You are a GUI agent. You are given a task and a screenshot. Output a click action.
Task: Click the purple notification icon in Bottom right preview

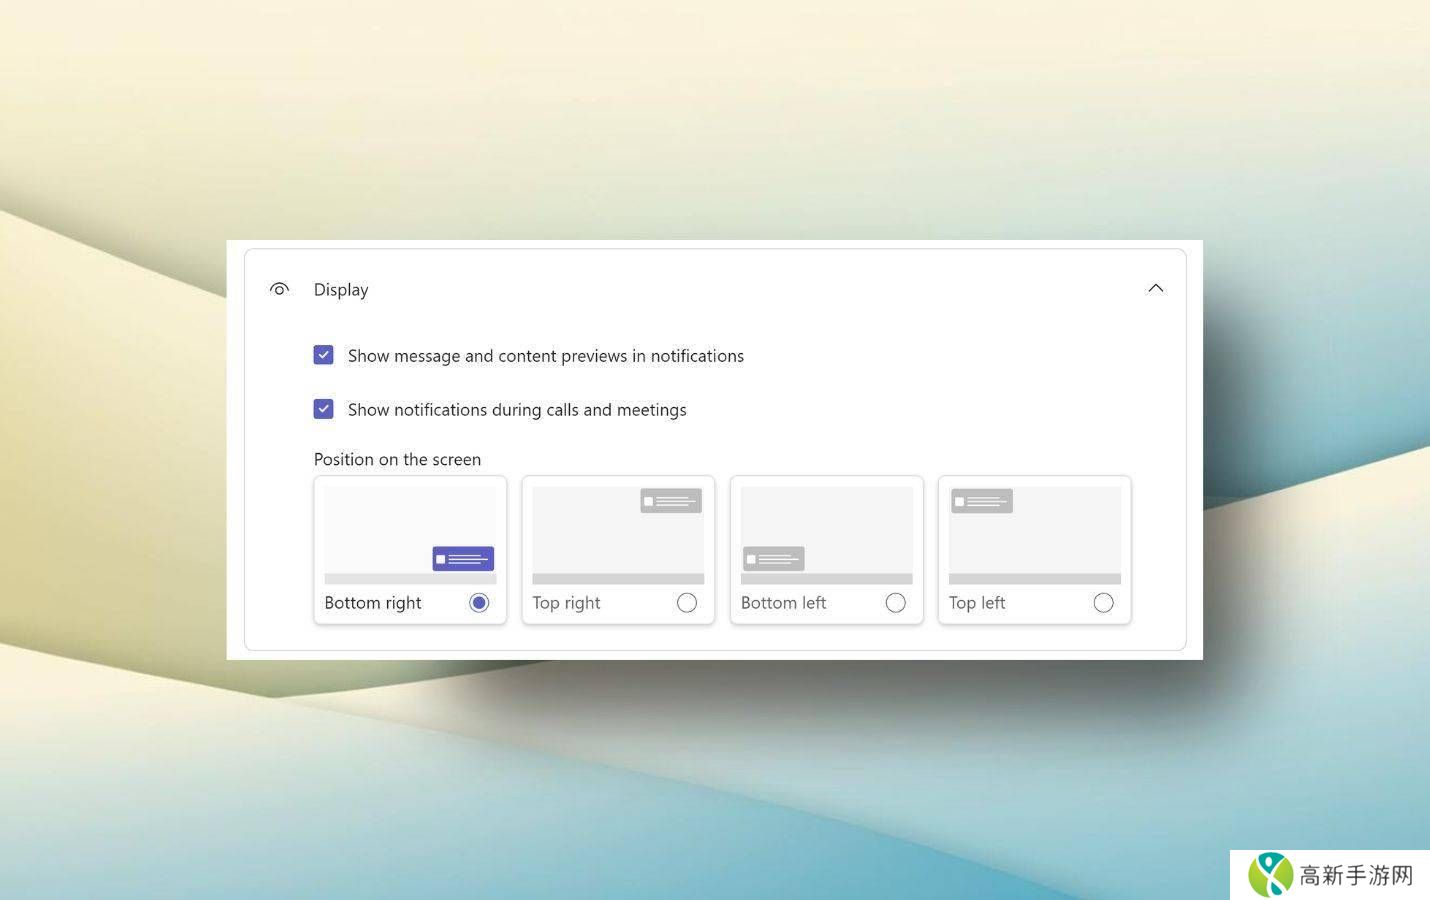(463, 558)
